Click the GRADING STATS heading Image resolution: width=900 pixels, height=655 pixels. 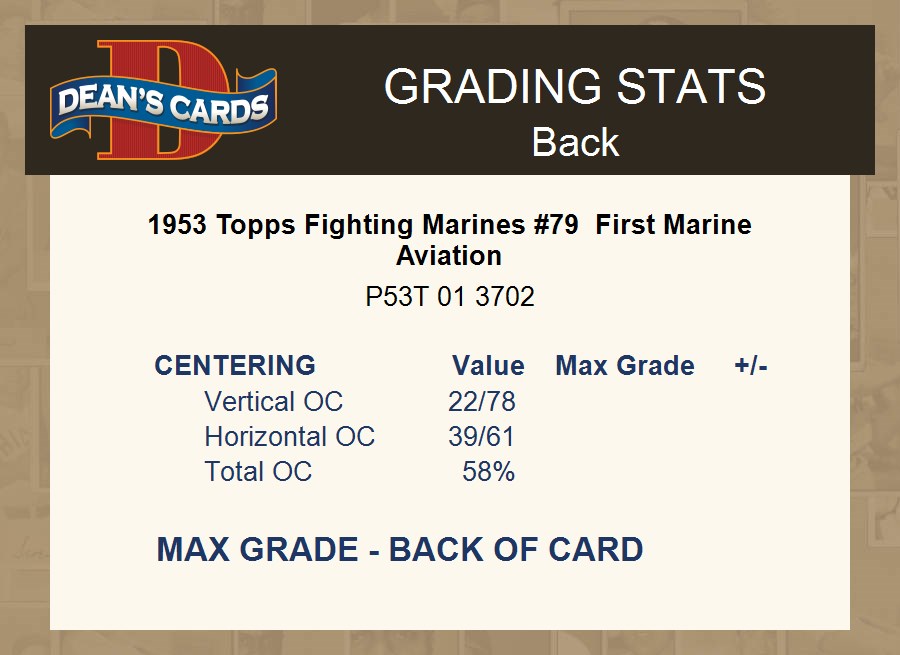pyautogui.click(x=575, y=87)
